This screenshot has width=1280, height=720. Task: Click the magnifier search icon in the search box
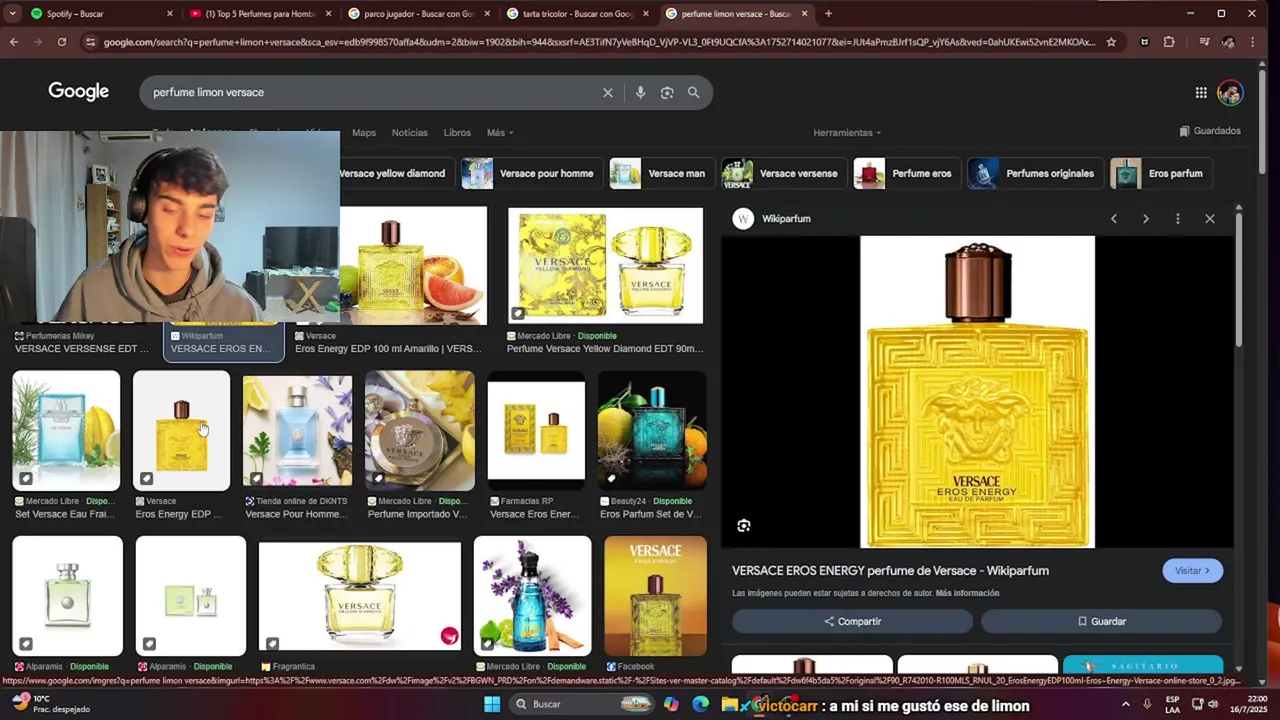pos(693,92)
